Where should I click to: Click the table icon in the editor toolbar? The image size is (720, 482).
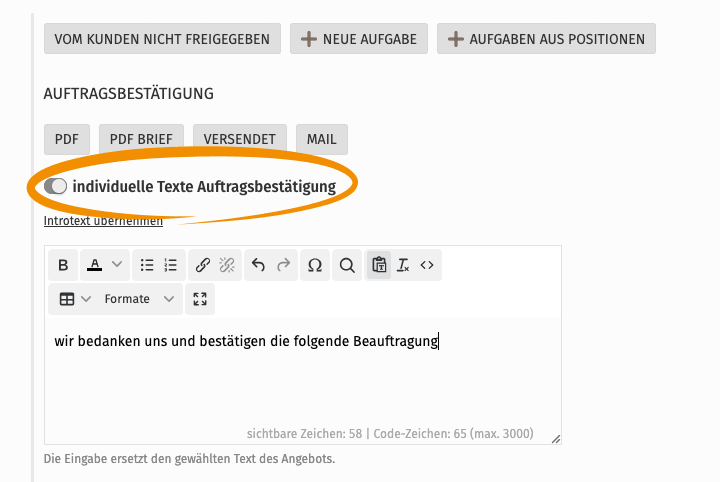tap(67, 299)
